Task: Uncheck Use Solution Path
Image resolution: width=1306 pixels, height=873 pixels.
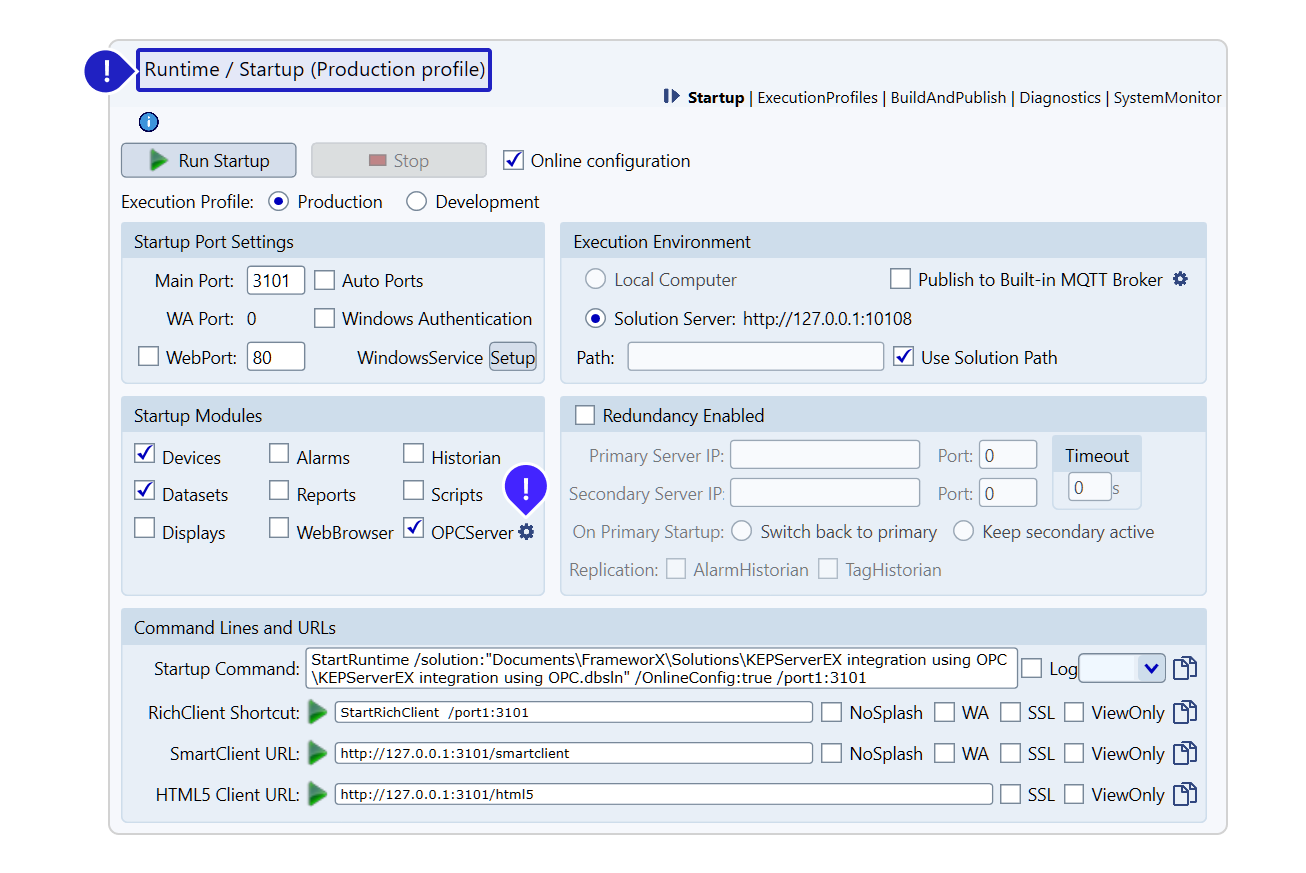Action: (903, 356)
